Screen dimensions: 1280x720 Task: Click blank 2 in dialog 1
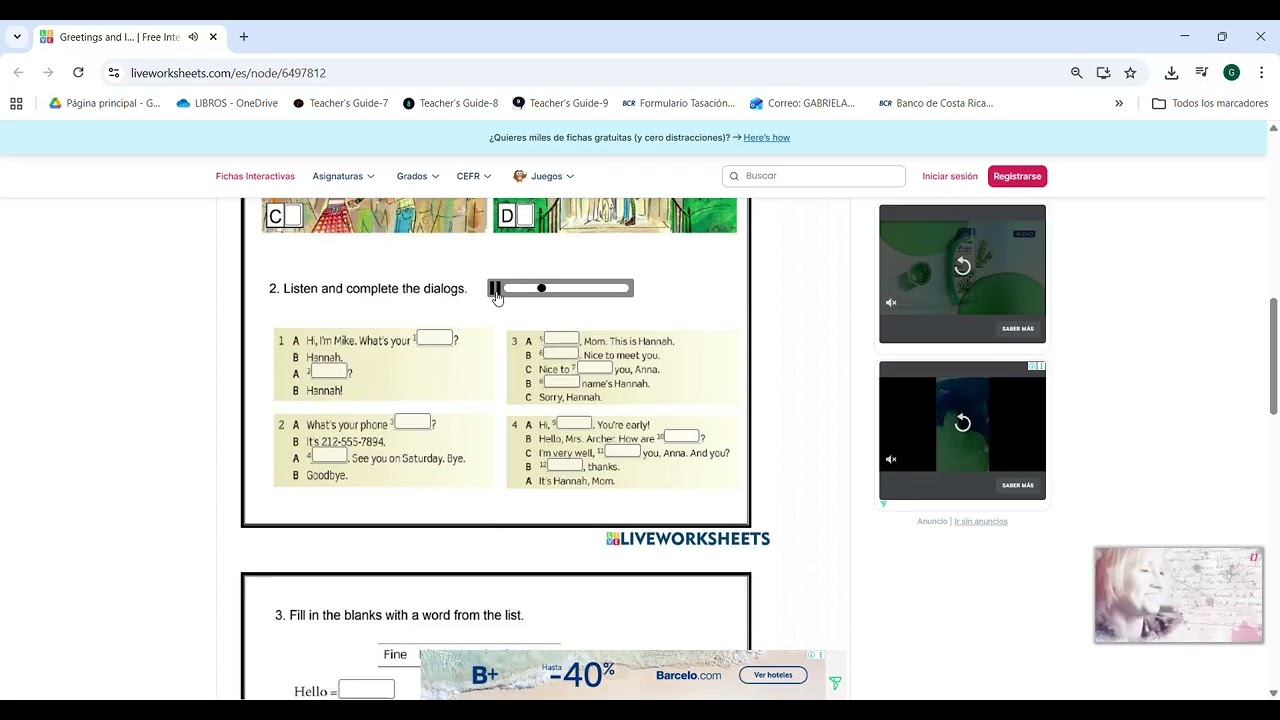coord(329,371)
